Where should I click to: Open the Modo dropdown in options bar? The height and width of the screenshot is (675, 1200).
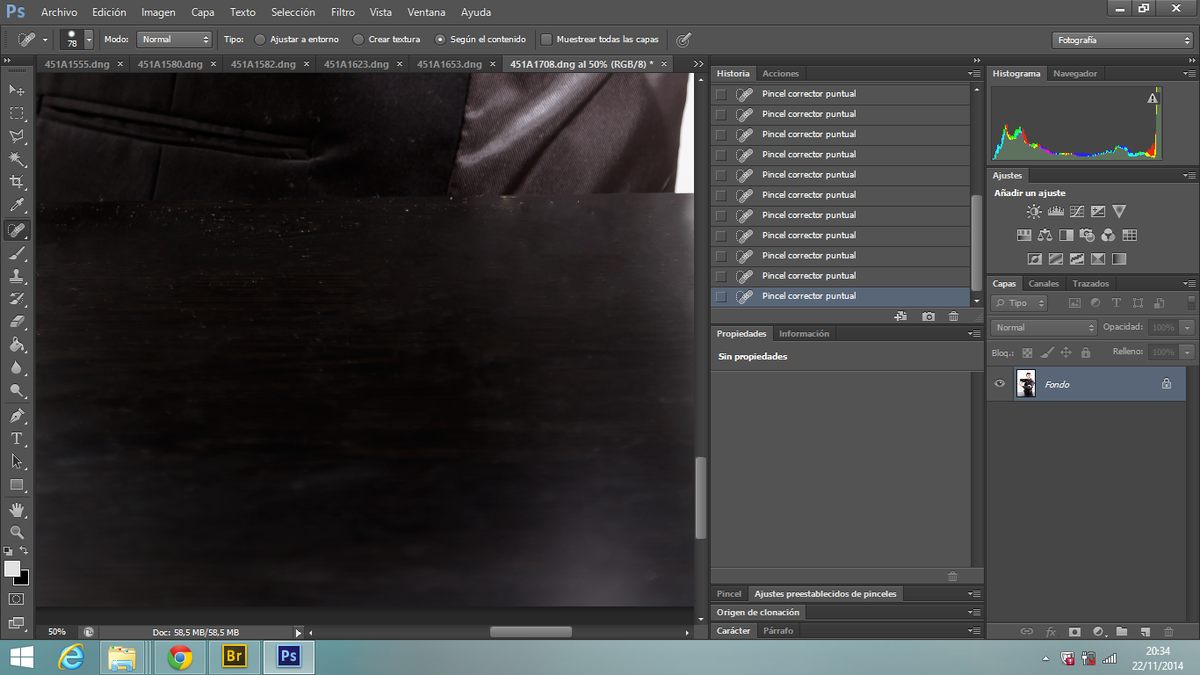click(174, 40)
